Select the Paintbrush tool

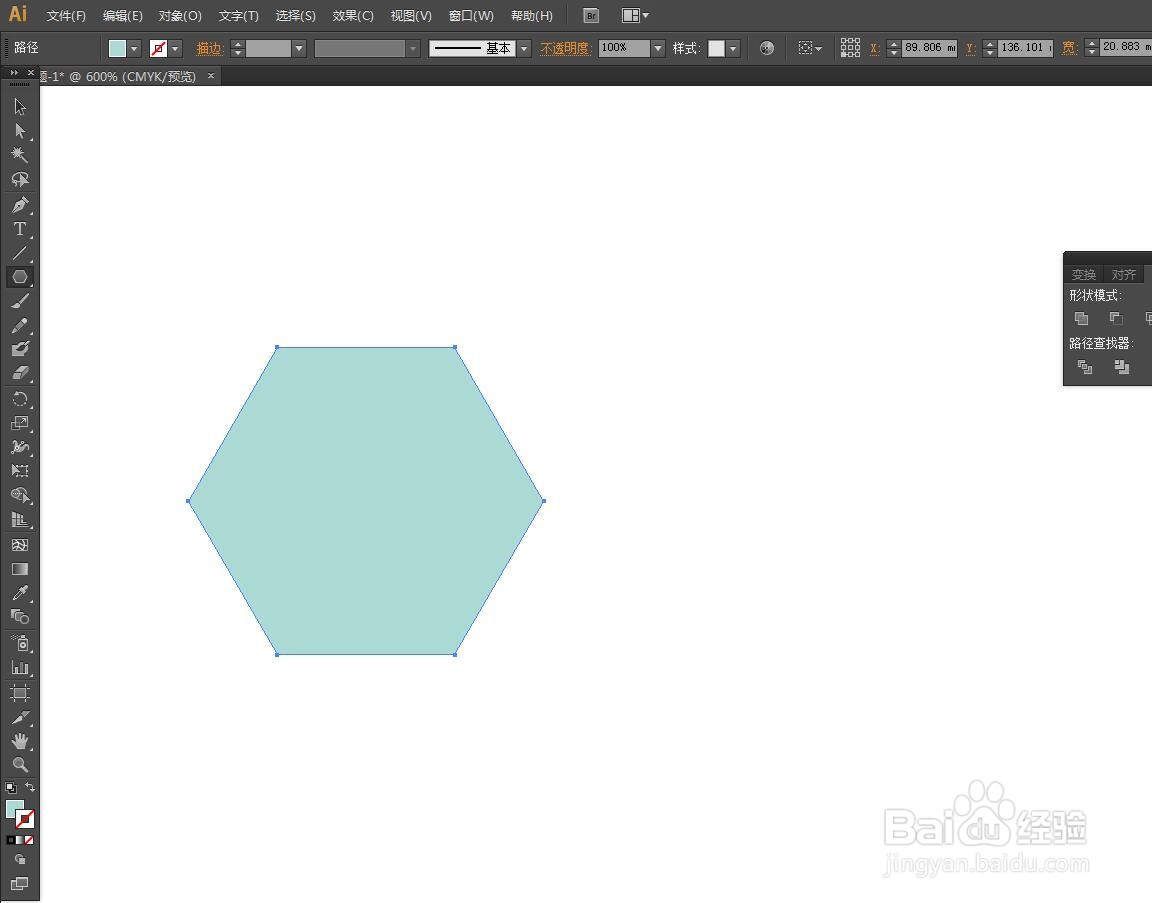20,301
